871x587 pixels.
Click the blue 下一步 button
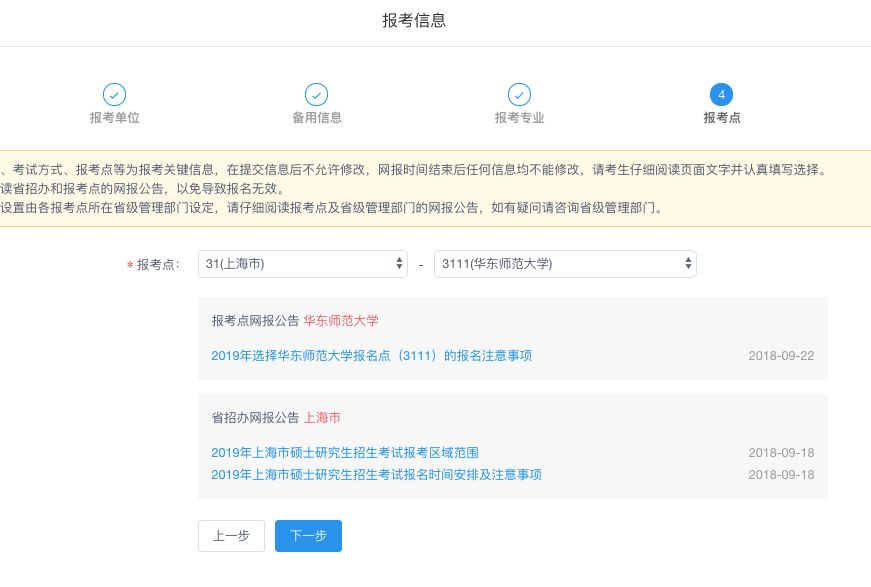coord(308,536)
